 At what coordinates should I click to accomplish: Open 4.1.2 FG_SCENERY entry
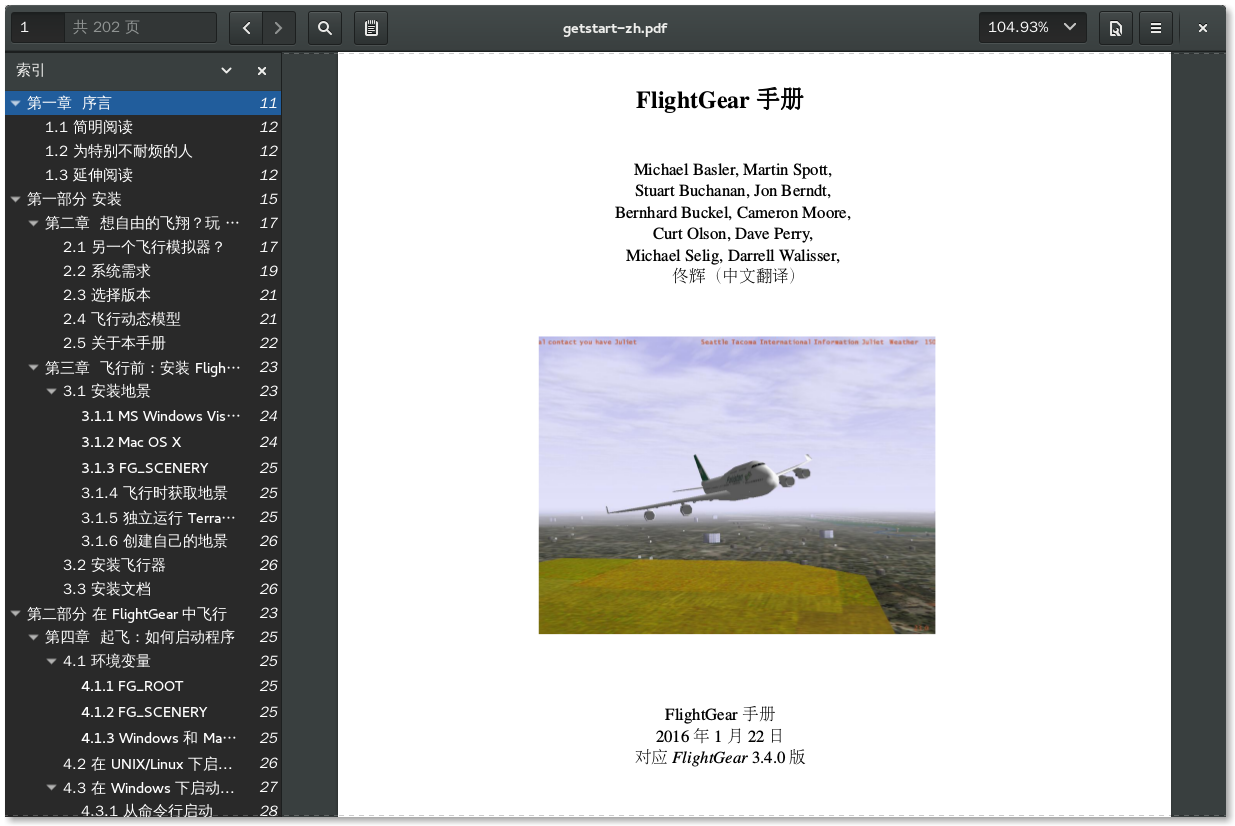(x=143, y=712)
